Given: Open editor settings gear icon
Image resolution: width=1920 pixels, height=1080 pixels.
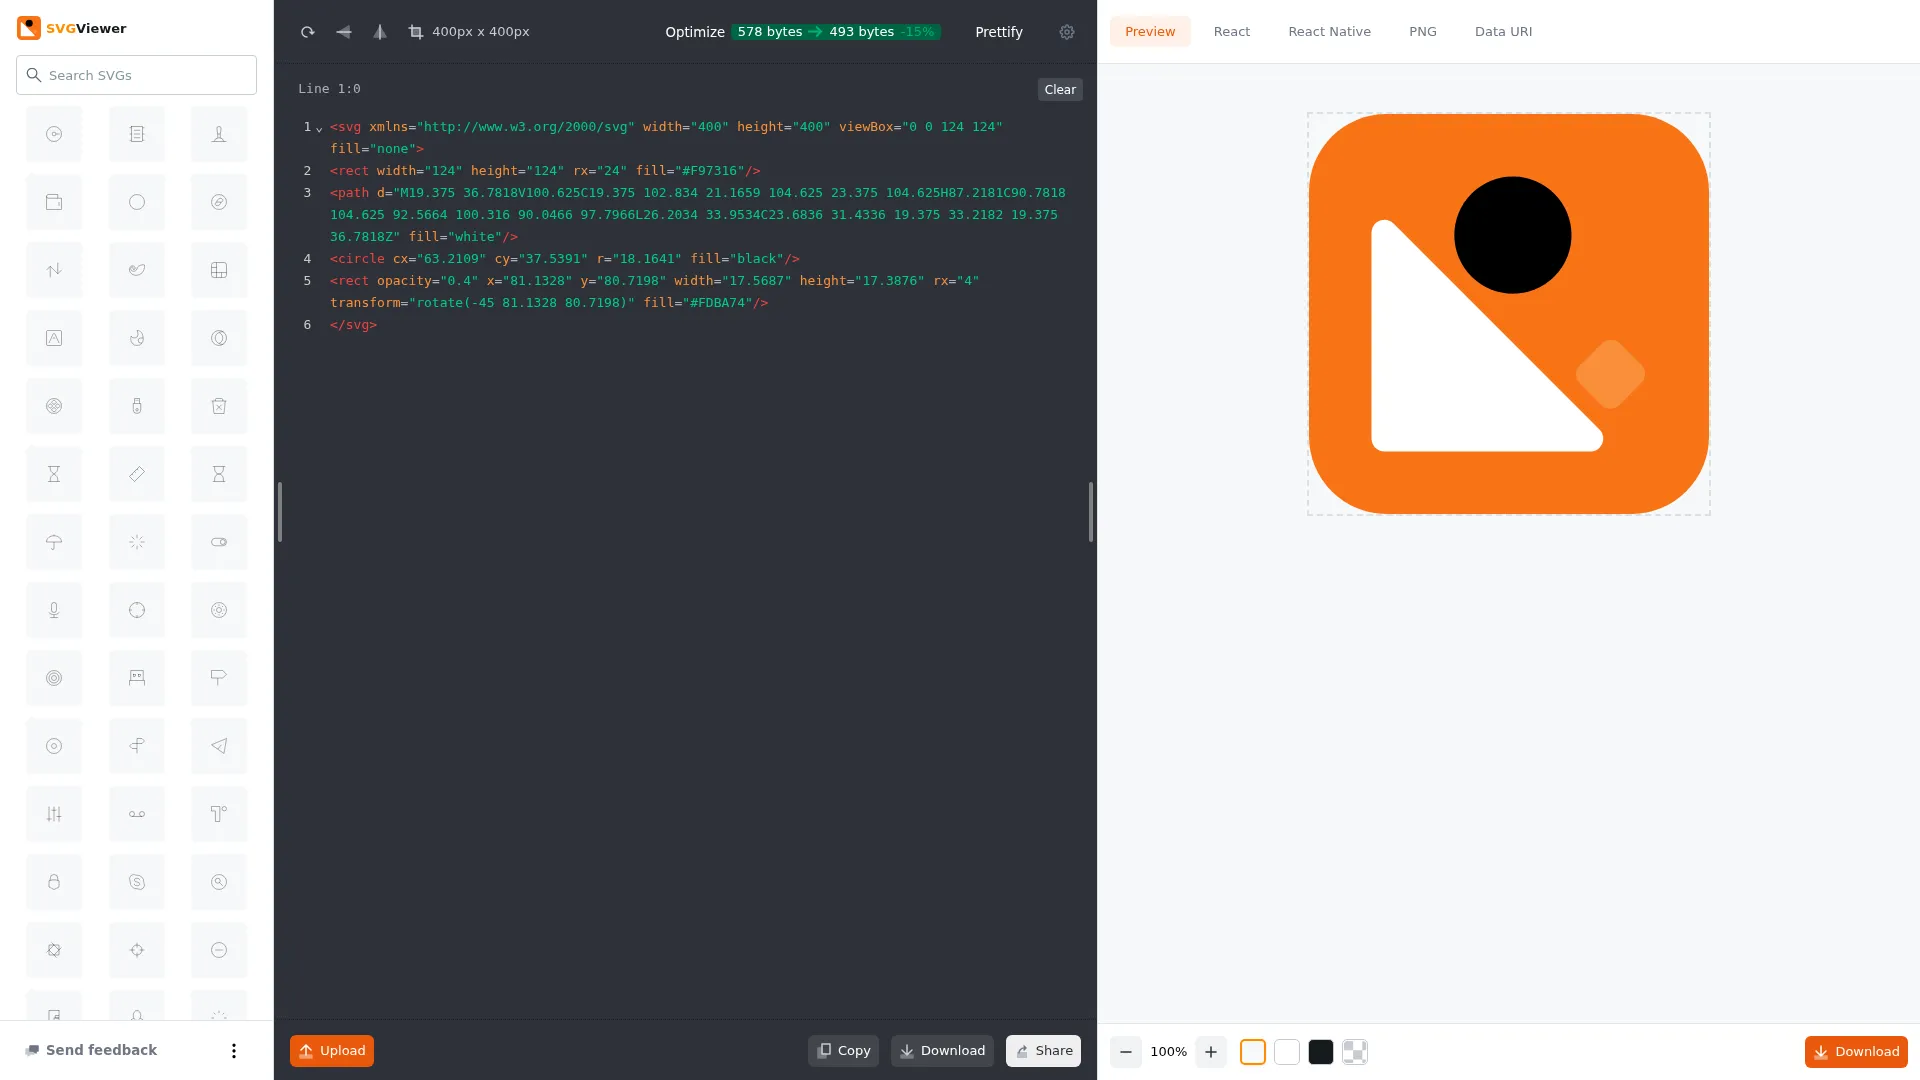Looking at the screenshot, I should [x=1067, y=32].
